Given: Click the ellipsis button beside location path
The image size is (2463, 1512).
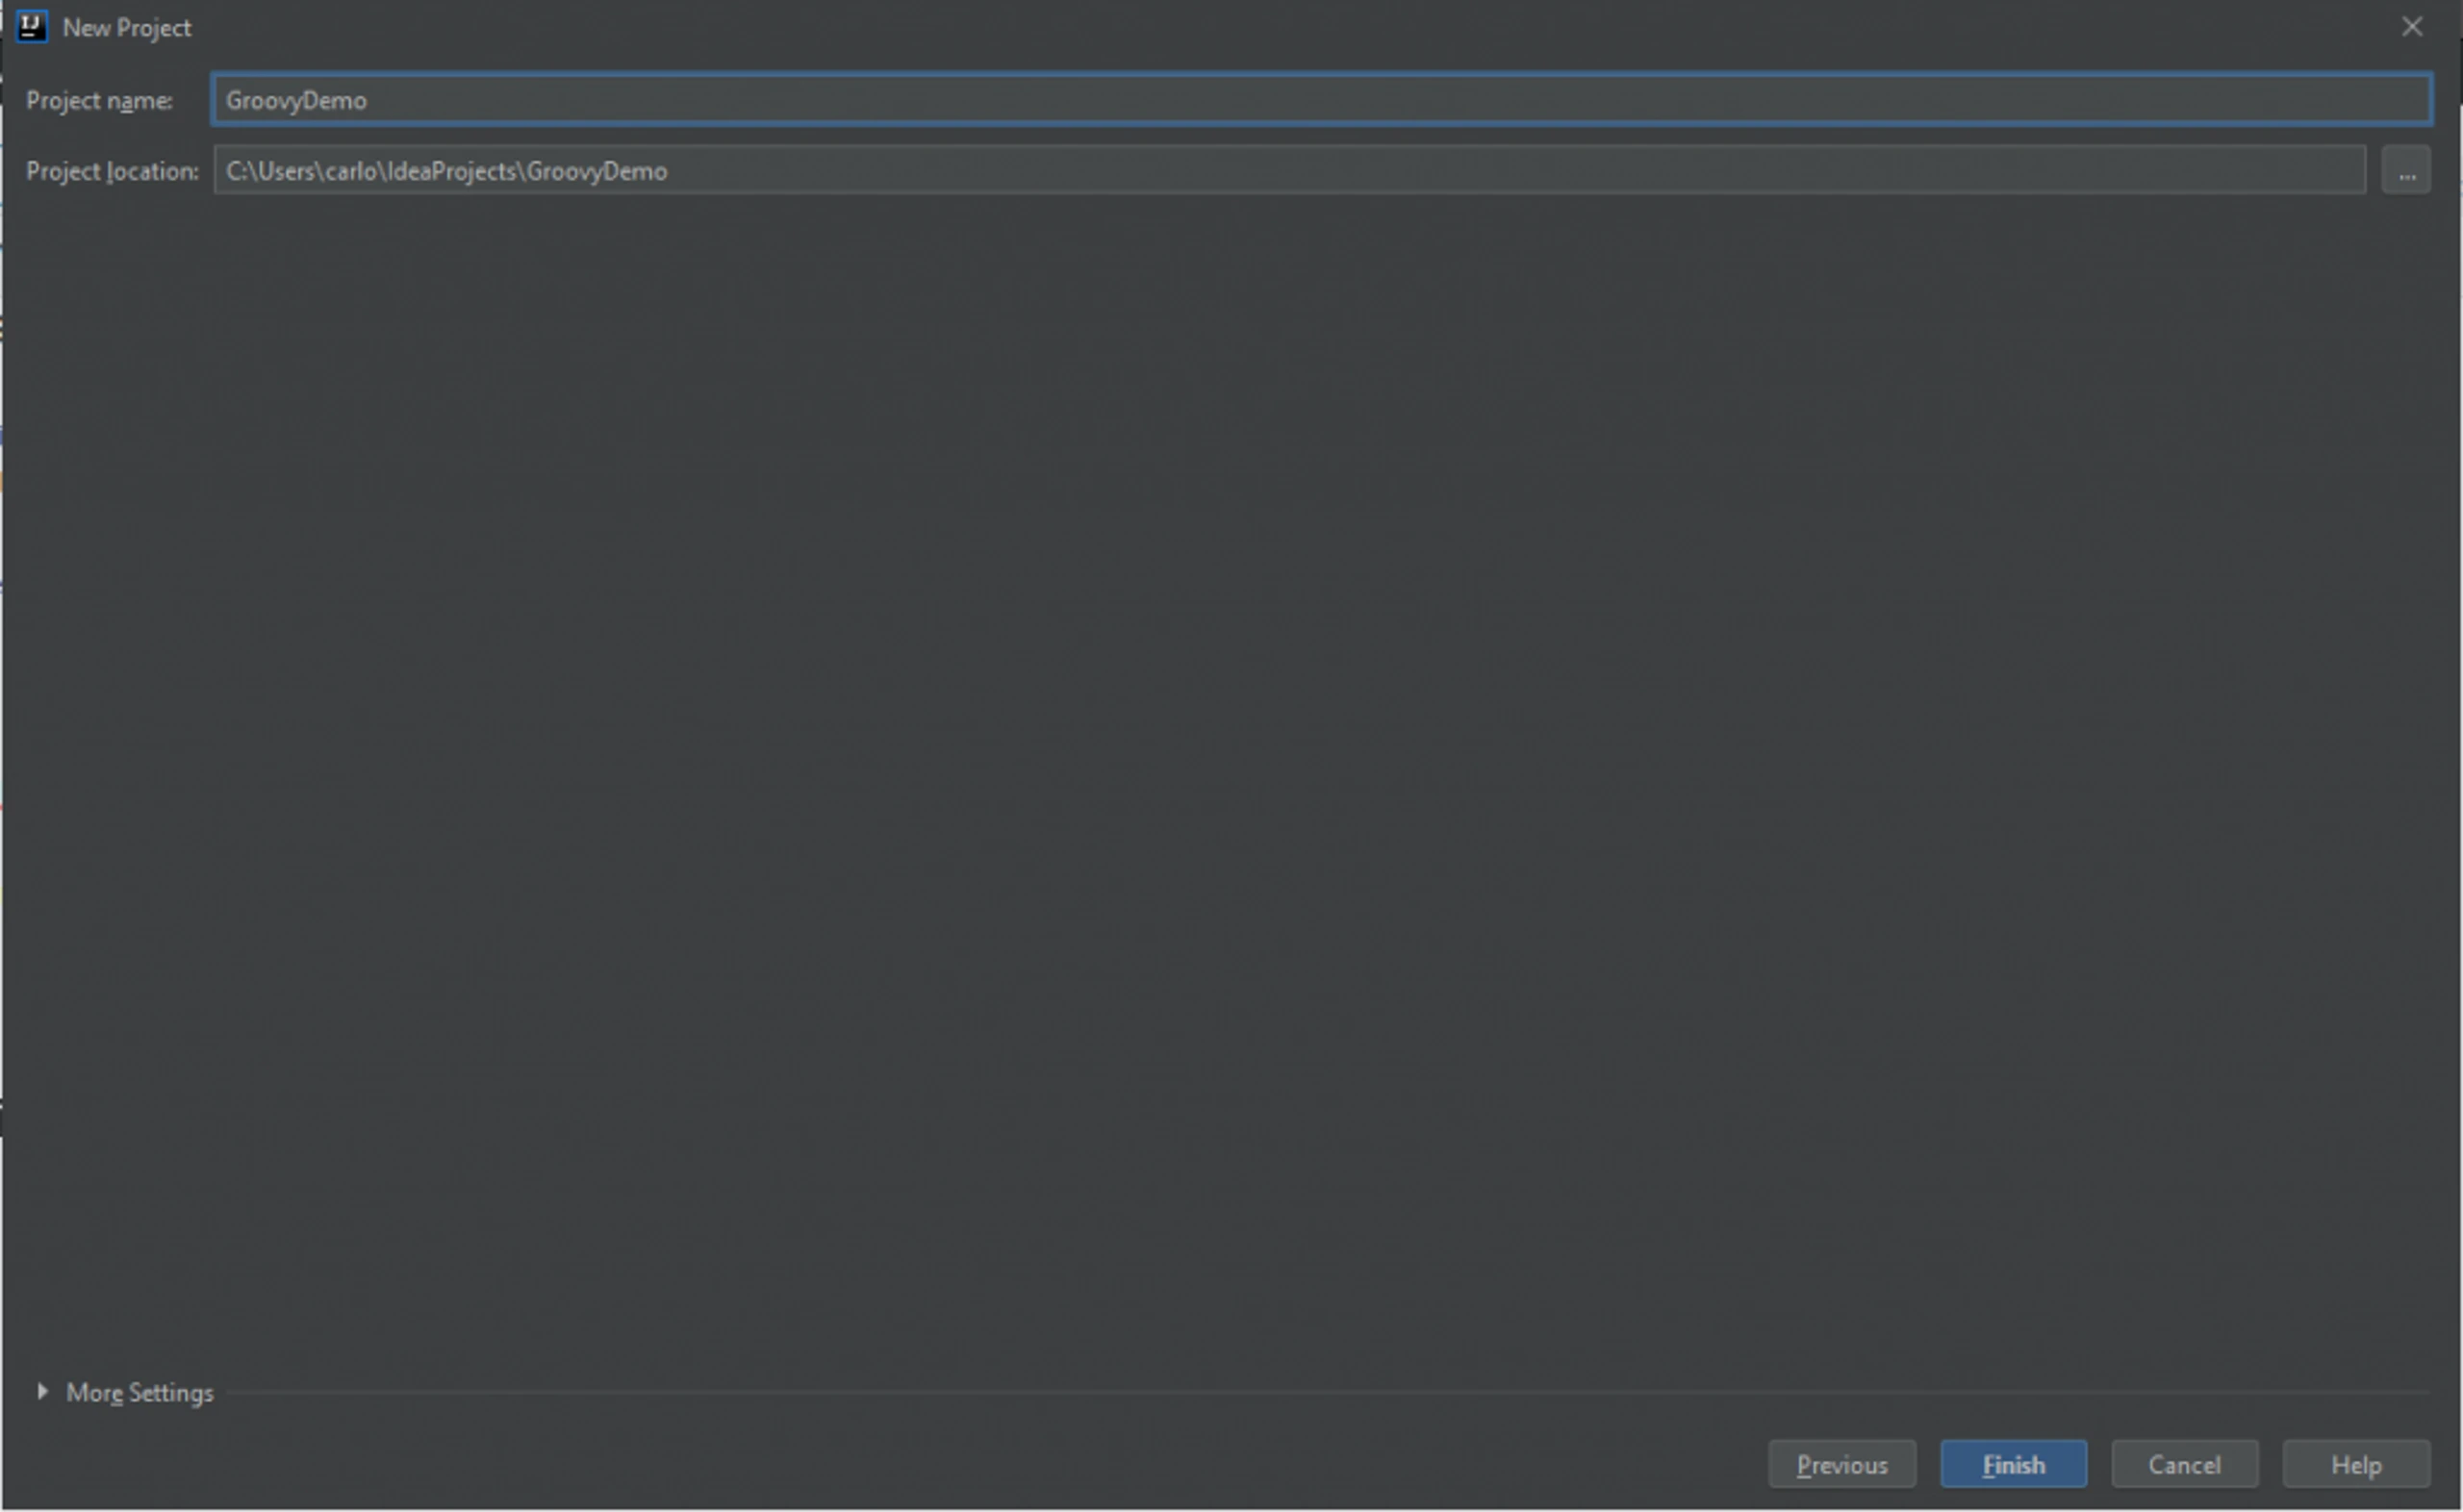Looking at the screenshot, I should click(x=2405, y=171).
